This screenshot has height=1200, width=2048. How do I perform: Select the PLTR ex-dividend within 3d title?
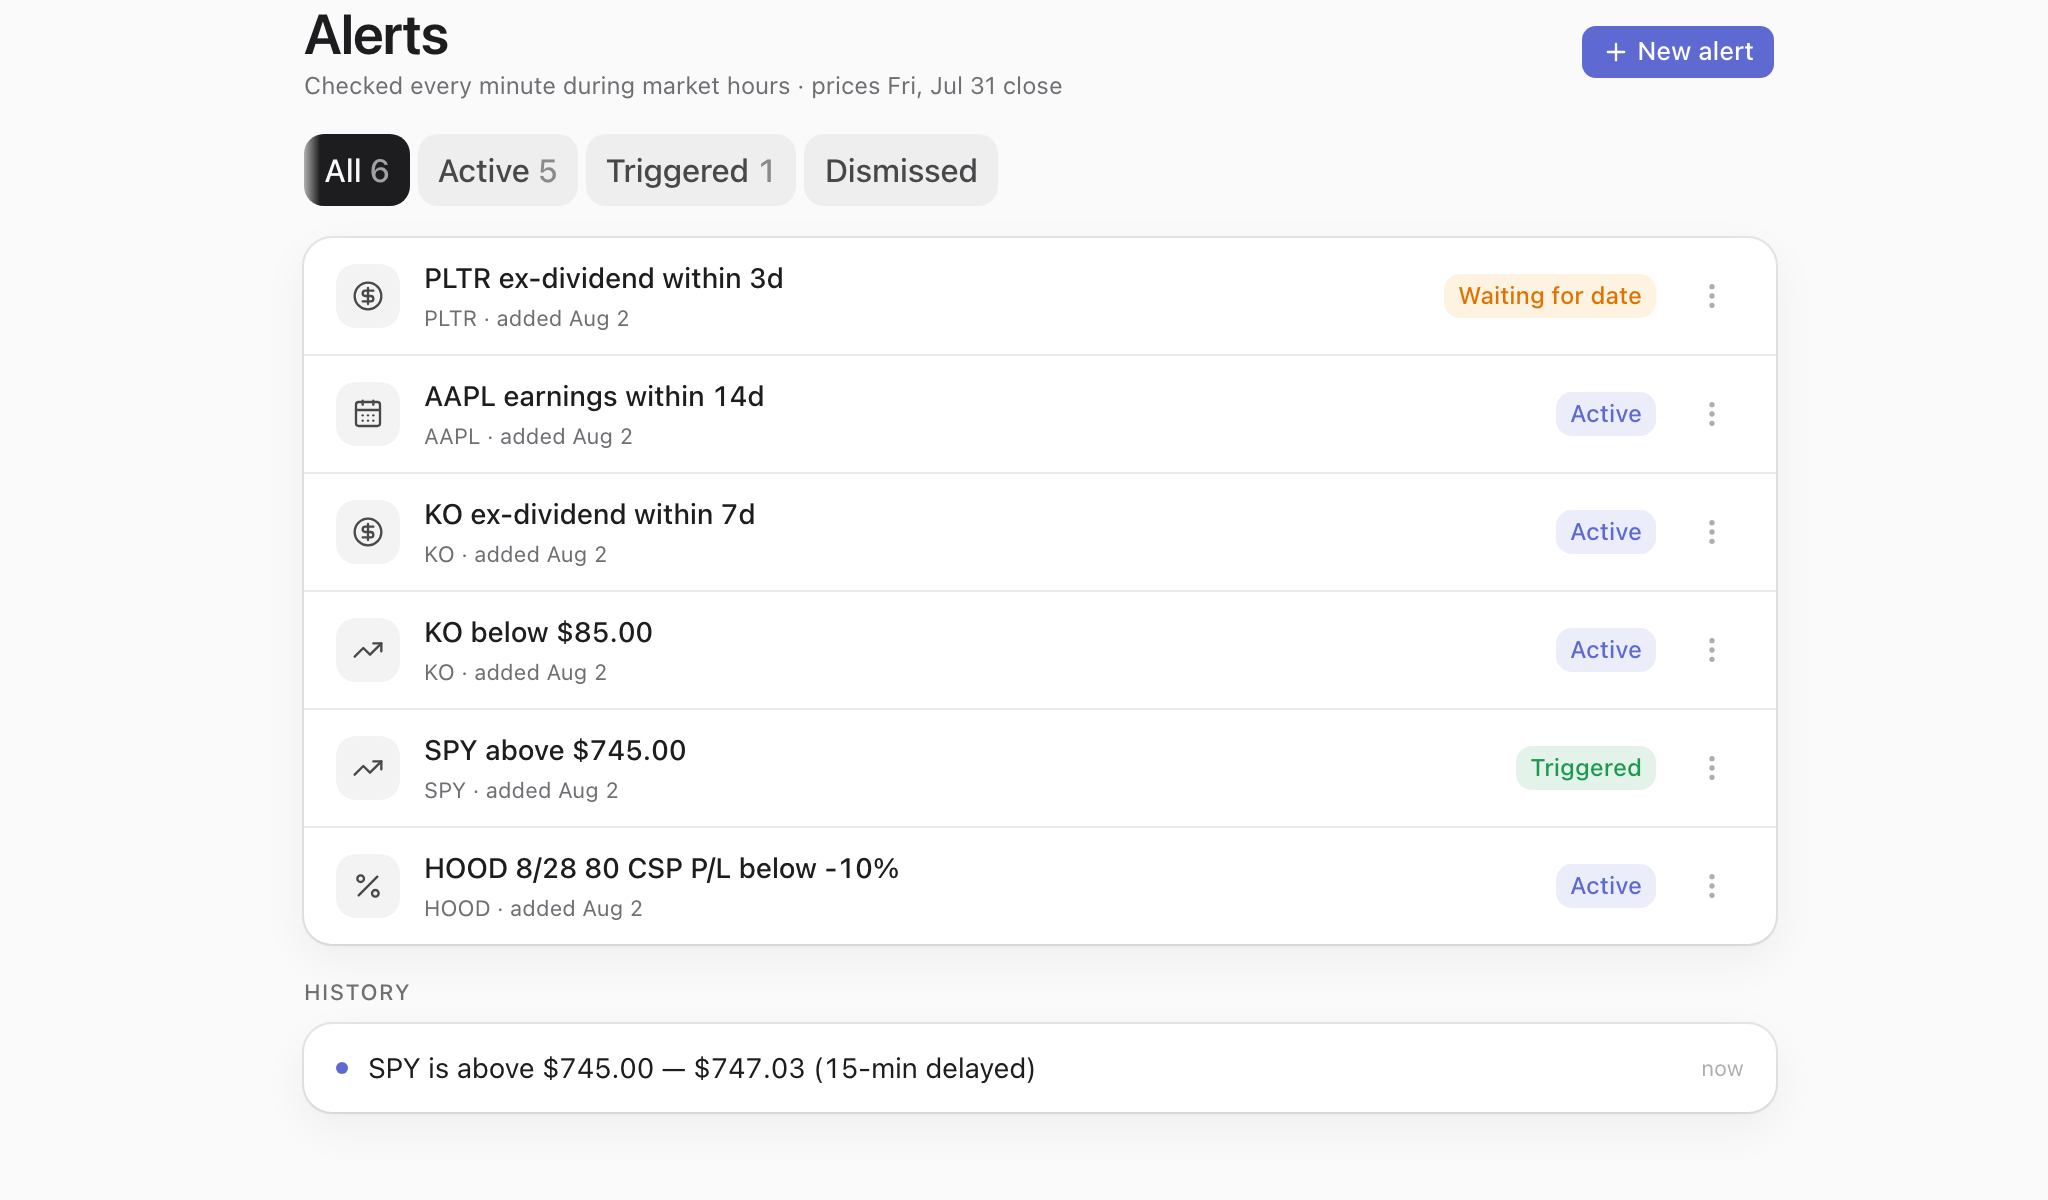coord(604,278)
